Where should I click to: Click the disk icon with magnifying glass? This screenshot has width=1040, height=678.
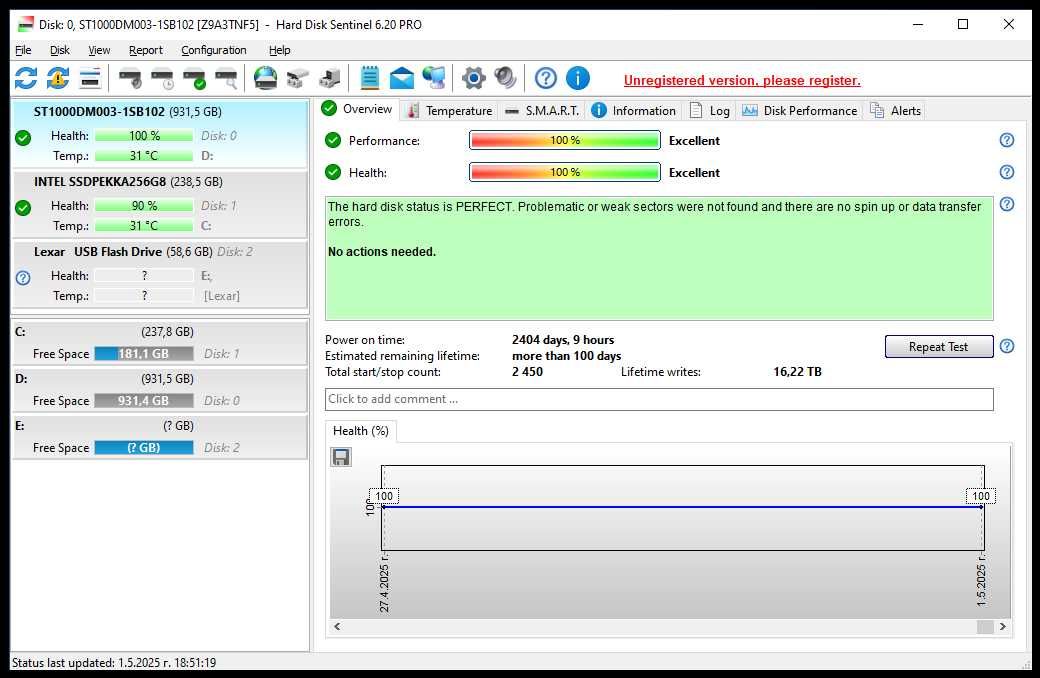pyautogui.click(x=227, y=78)
